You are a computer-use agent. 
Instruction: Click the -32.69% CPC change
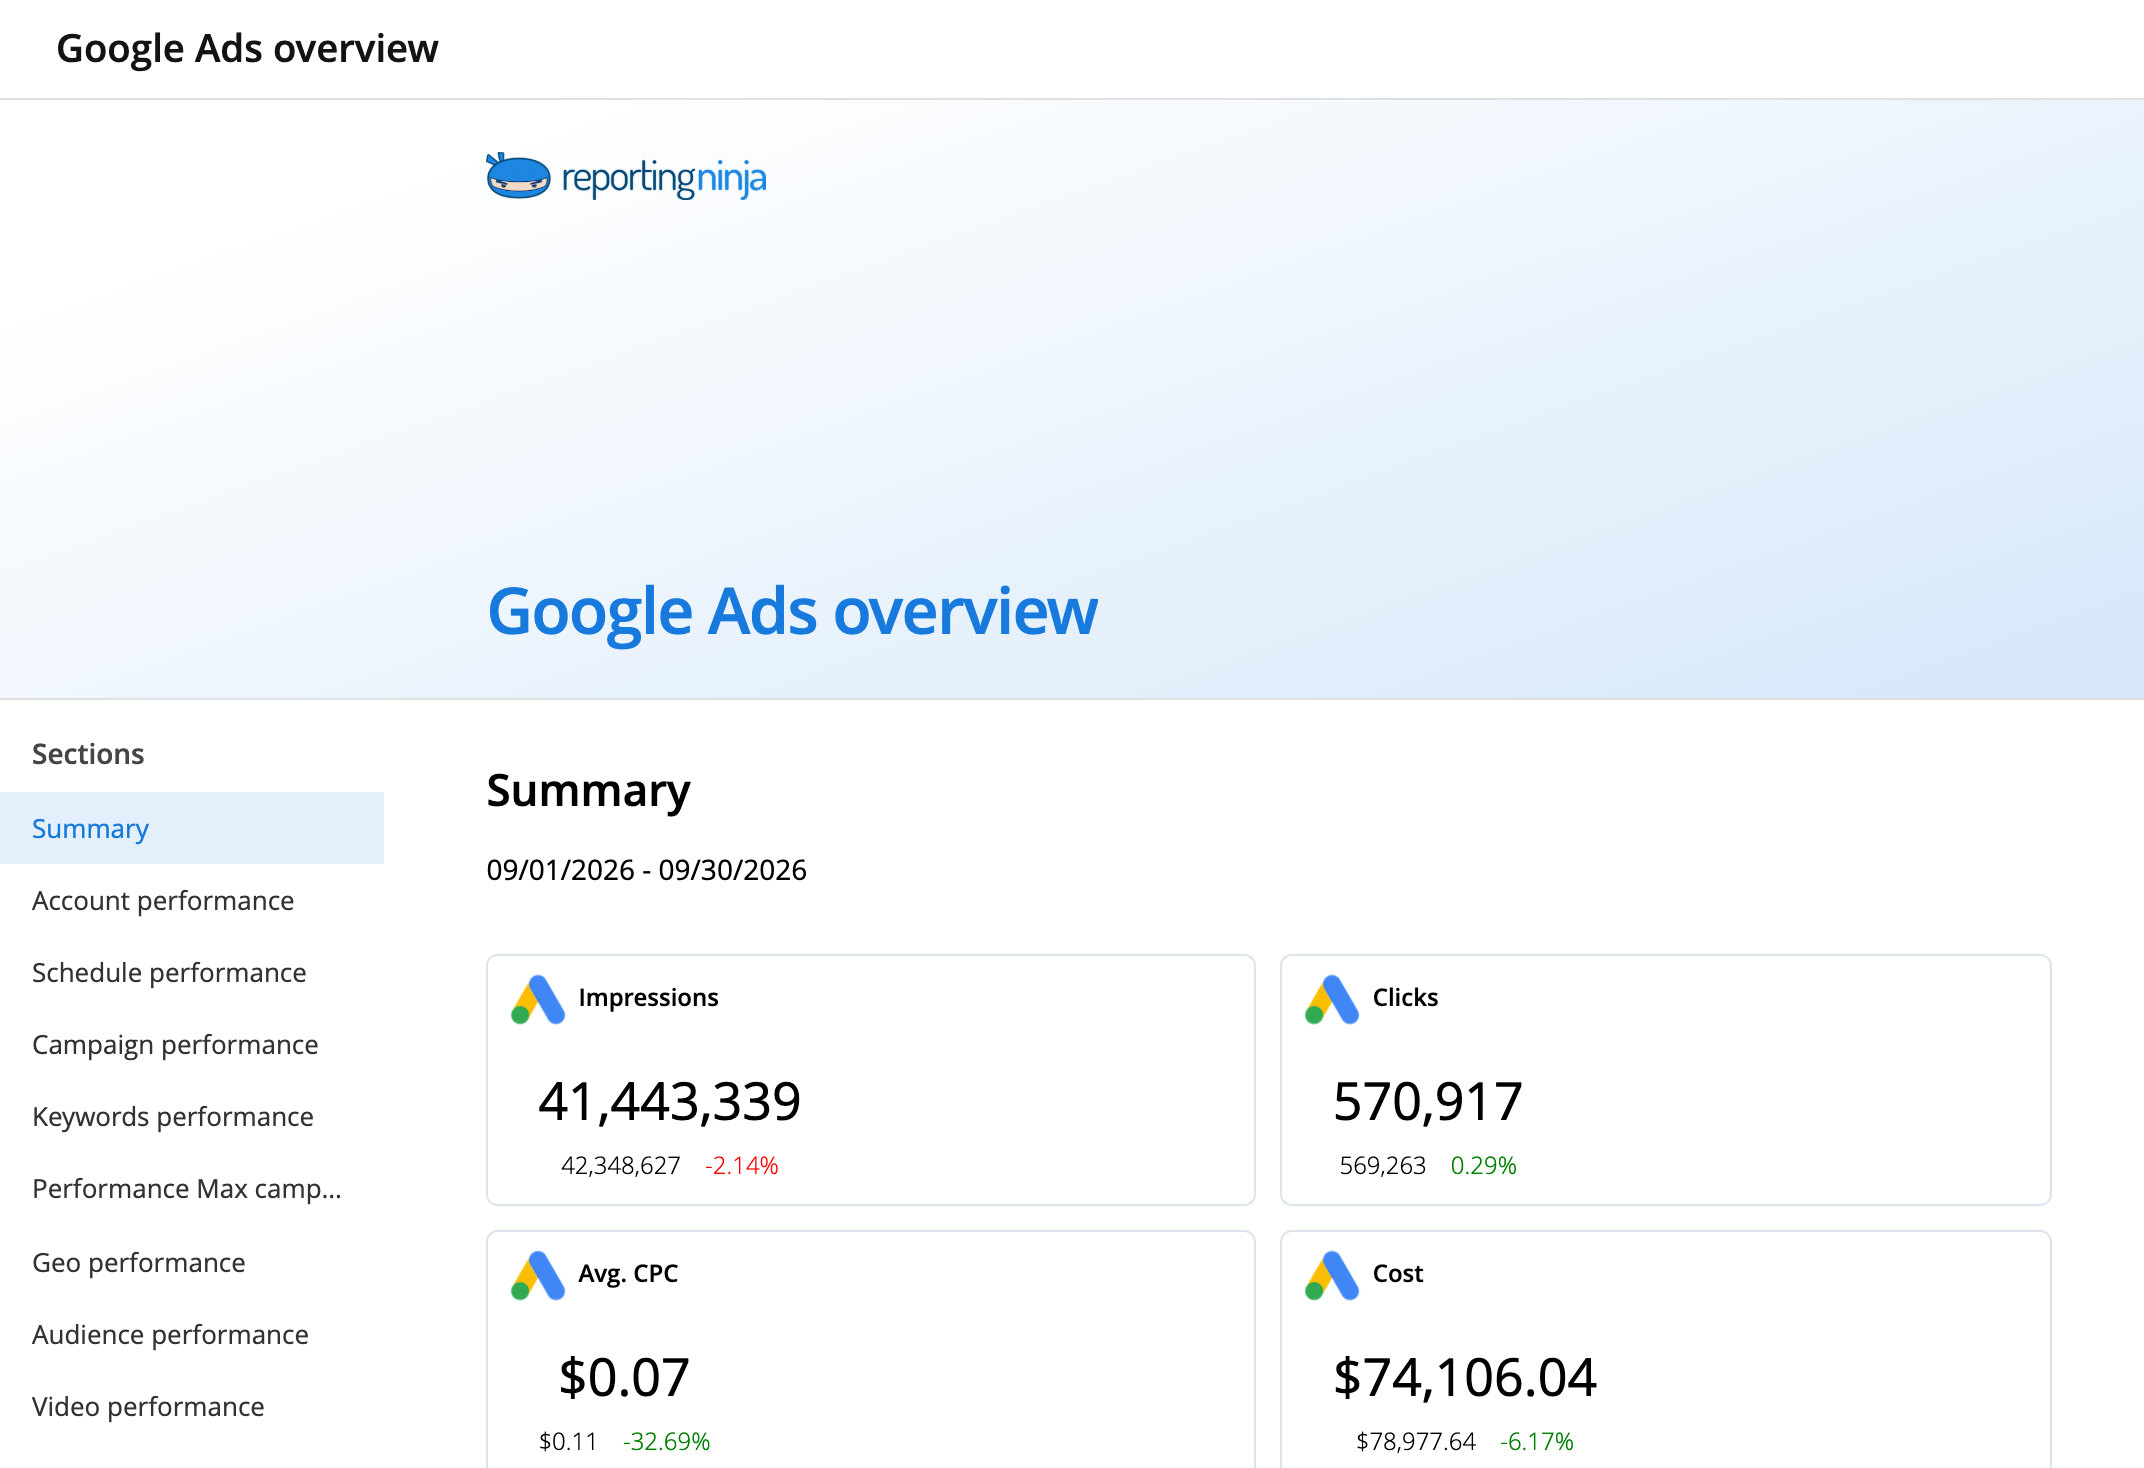pos(666,1441)
